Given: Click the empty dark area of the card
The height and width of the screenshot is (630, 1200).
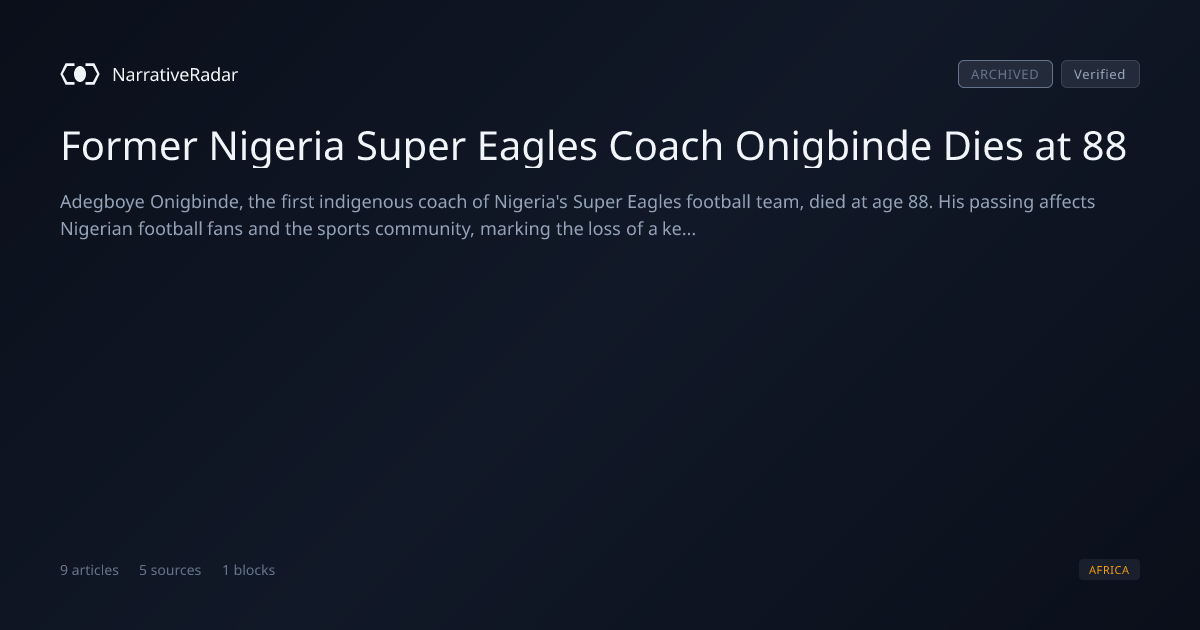Looking at the screenshot, I should (600, 400).
